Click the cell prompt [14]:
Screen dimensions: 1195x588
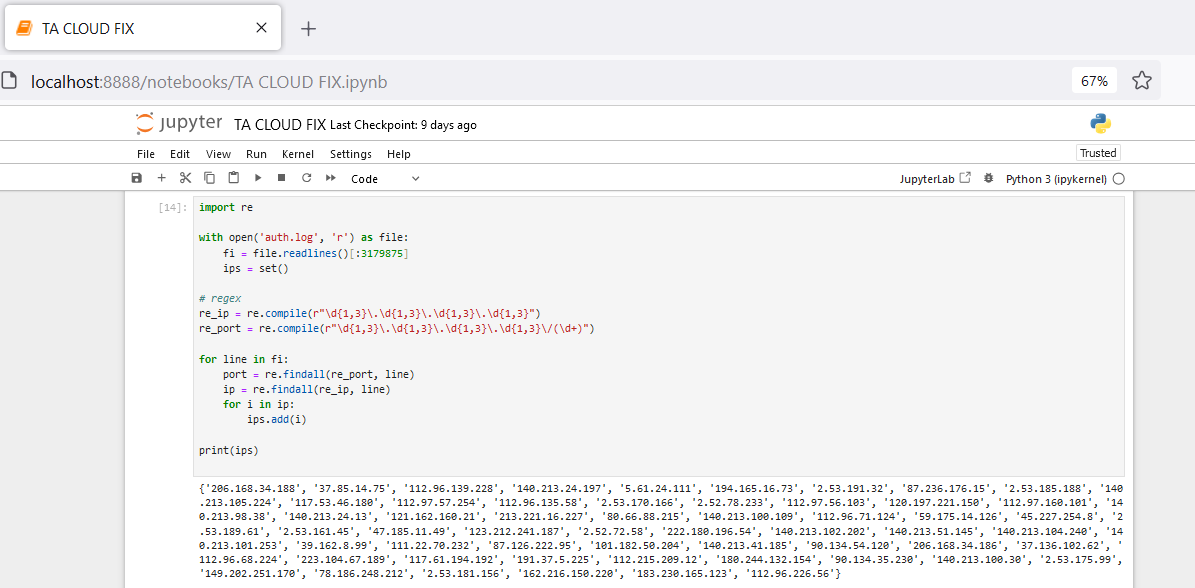pos(172,207)
